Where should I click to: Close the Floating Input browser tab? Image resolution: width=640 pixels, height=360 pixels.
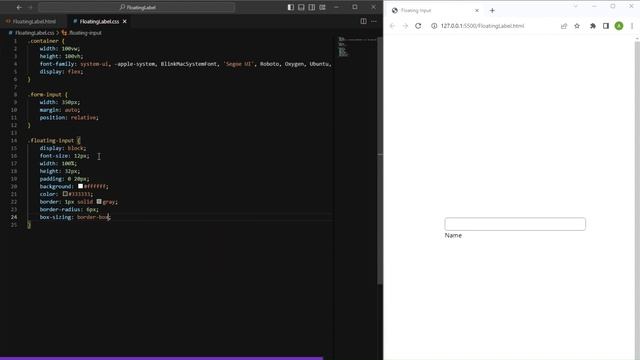tap(476, 11)
